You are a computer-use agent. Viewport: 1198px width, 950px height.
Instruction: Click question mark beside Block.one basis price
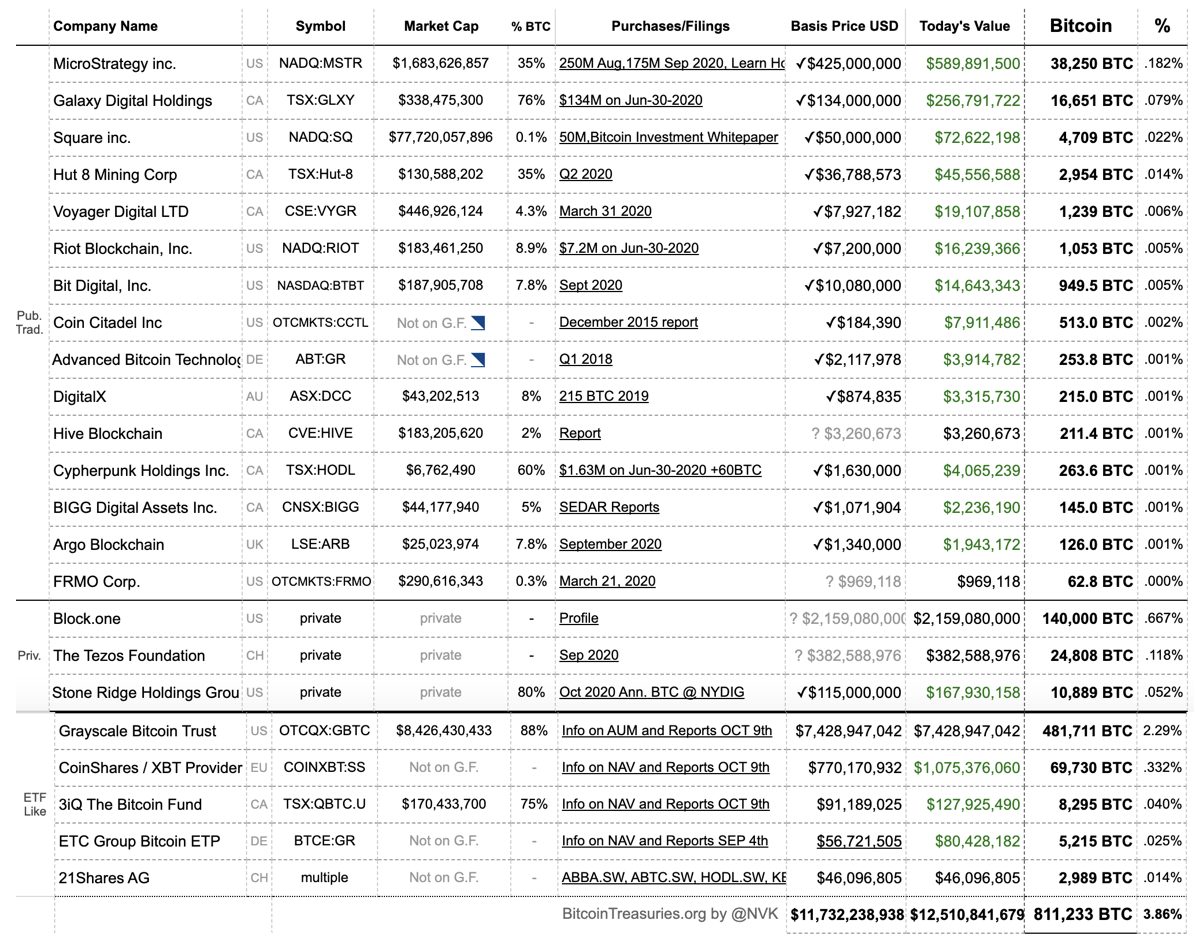click(795, 618)
